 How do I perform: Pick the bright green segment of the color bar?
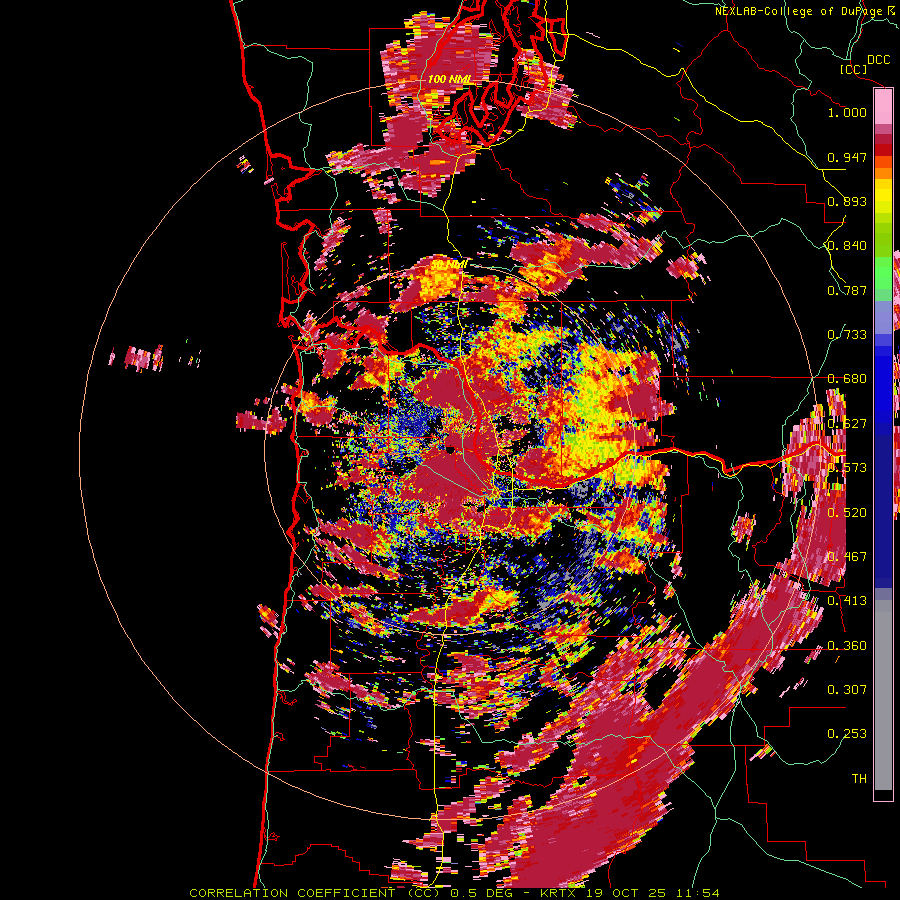click(x=883, y=273)
